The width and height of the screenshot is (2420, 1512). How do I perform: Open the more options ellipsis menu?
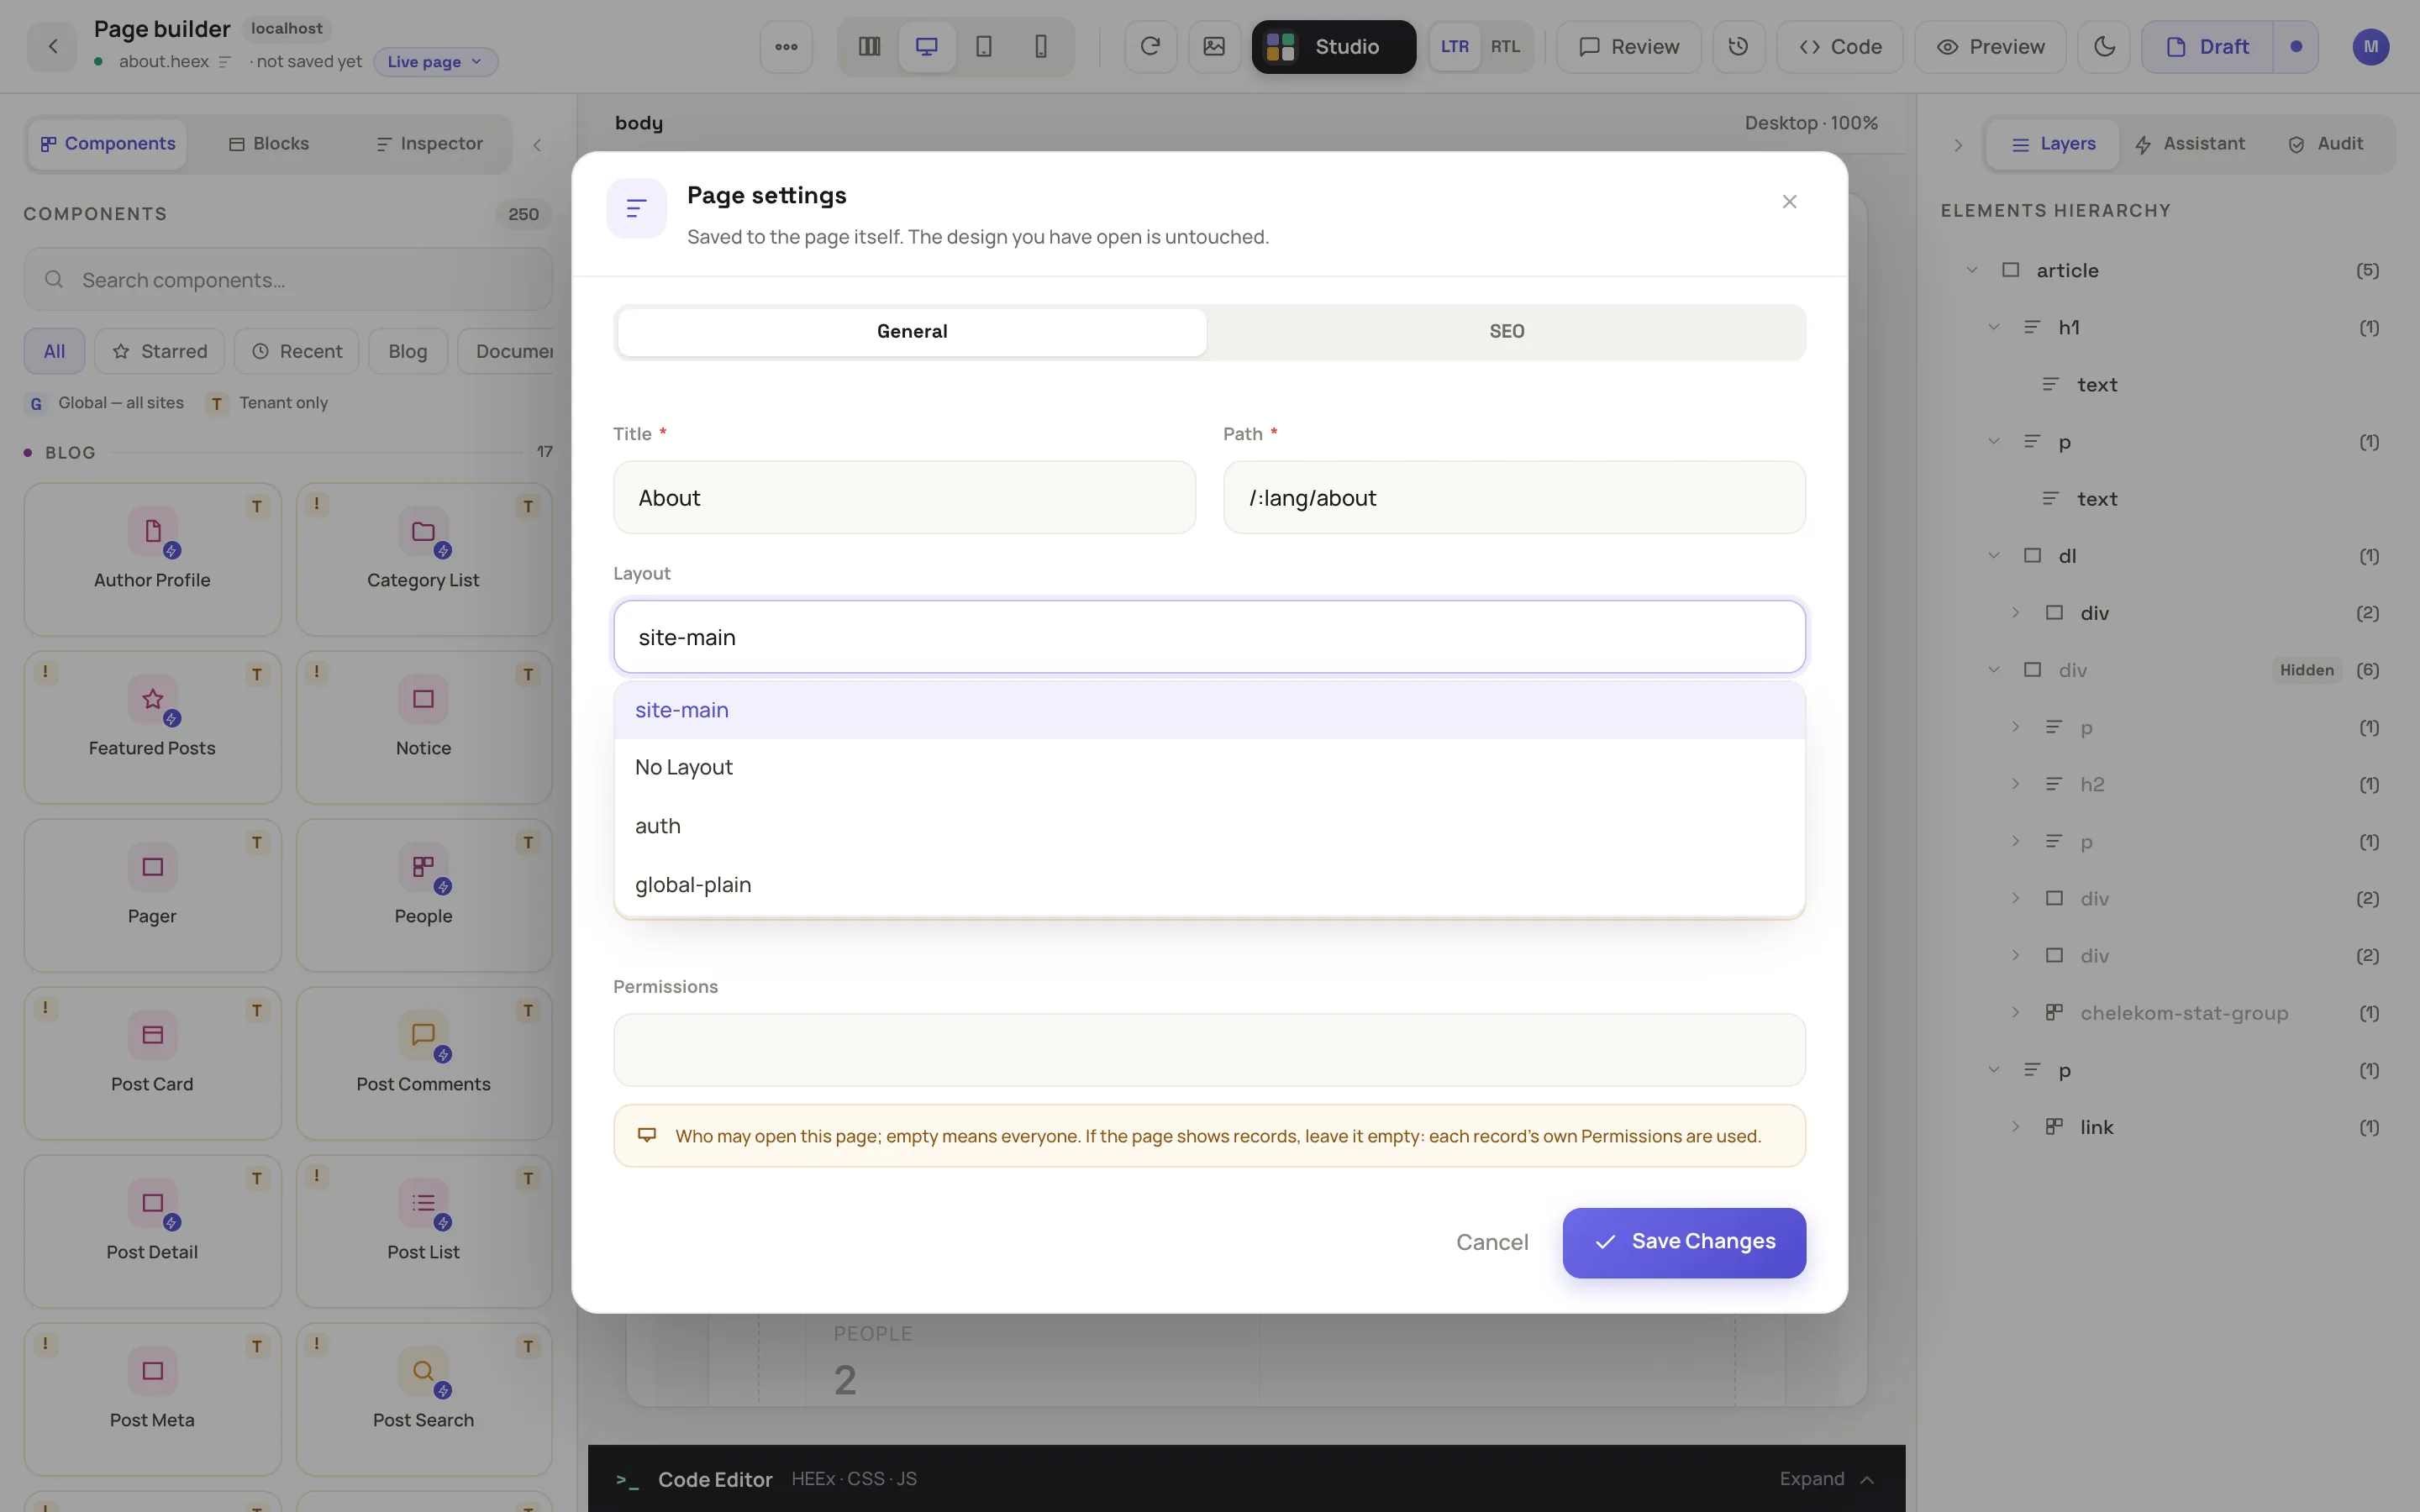[x=786, y=47]
